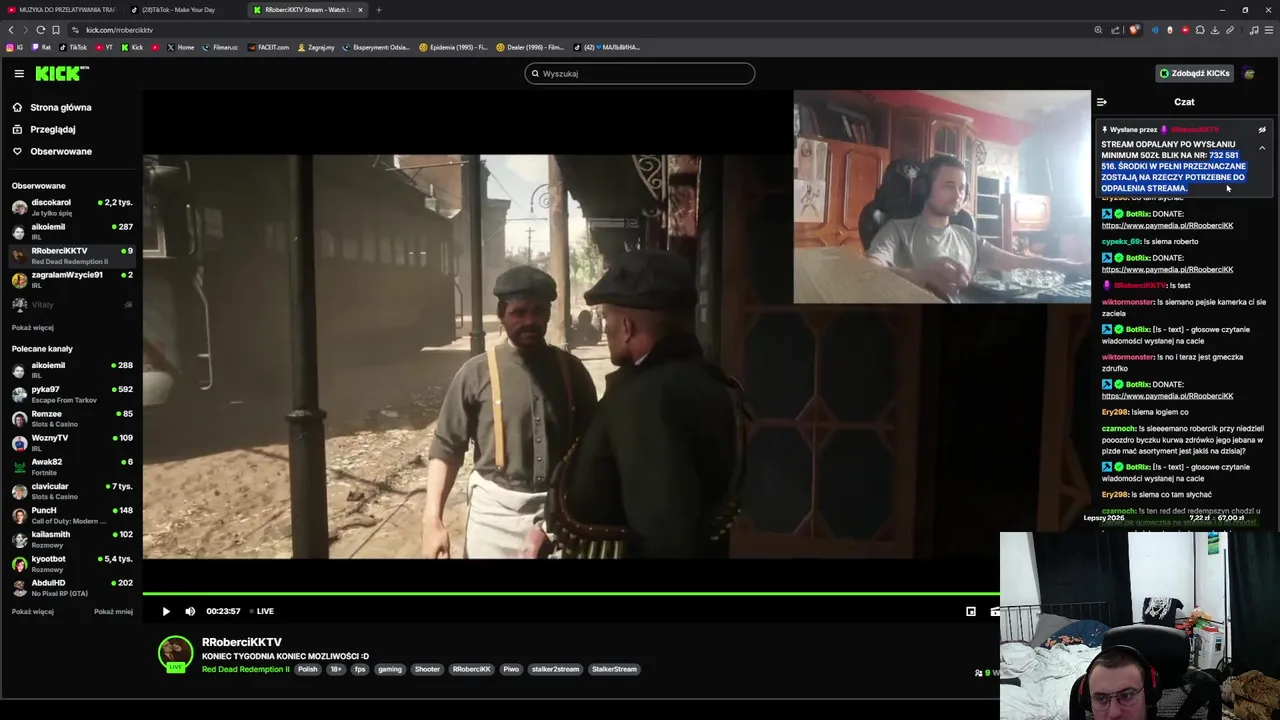Close the RRoberciKKTV Stream tab
Image resolution: width=1280 pixels, height=720 pixels.
[x=360, y=10]
